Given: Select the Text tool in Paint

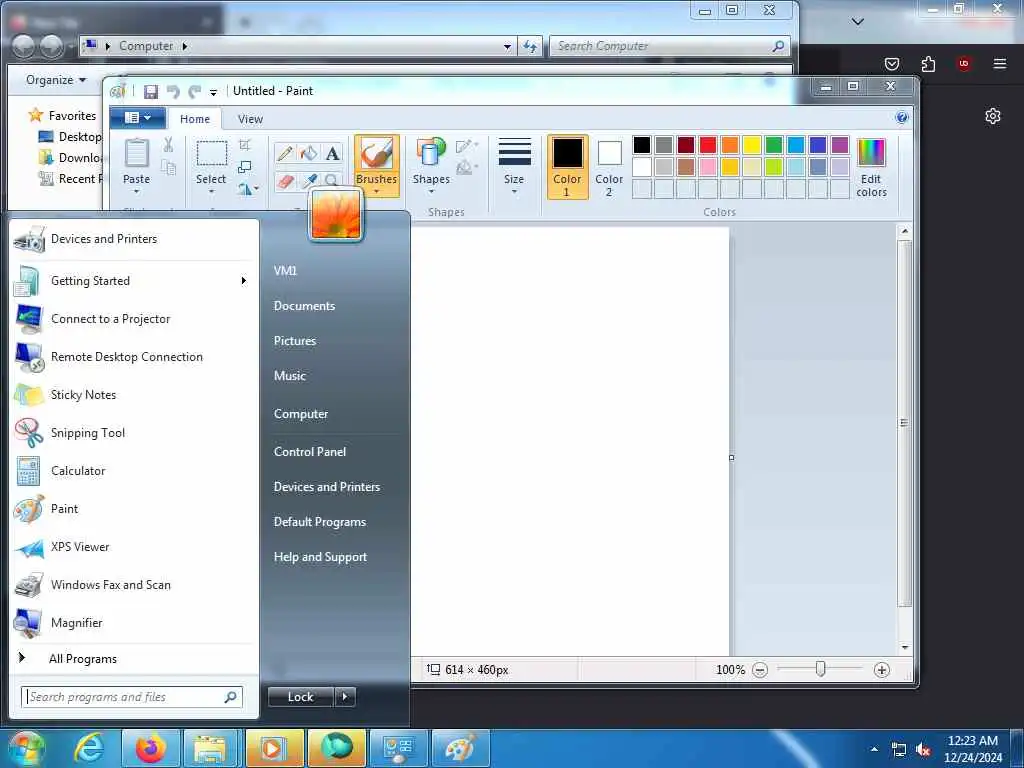Looking at the screenshot, I should pyautogui.click(x=332, y=154).
